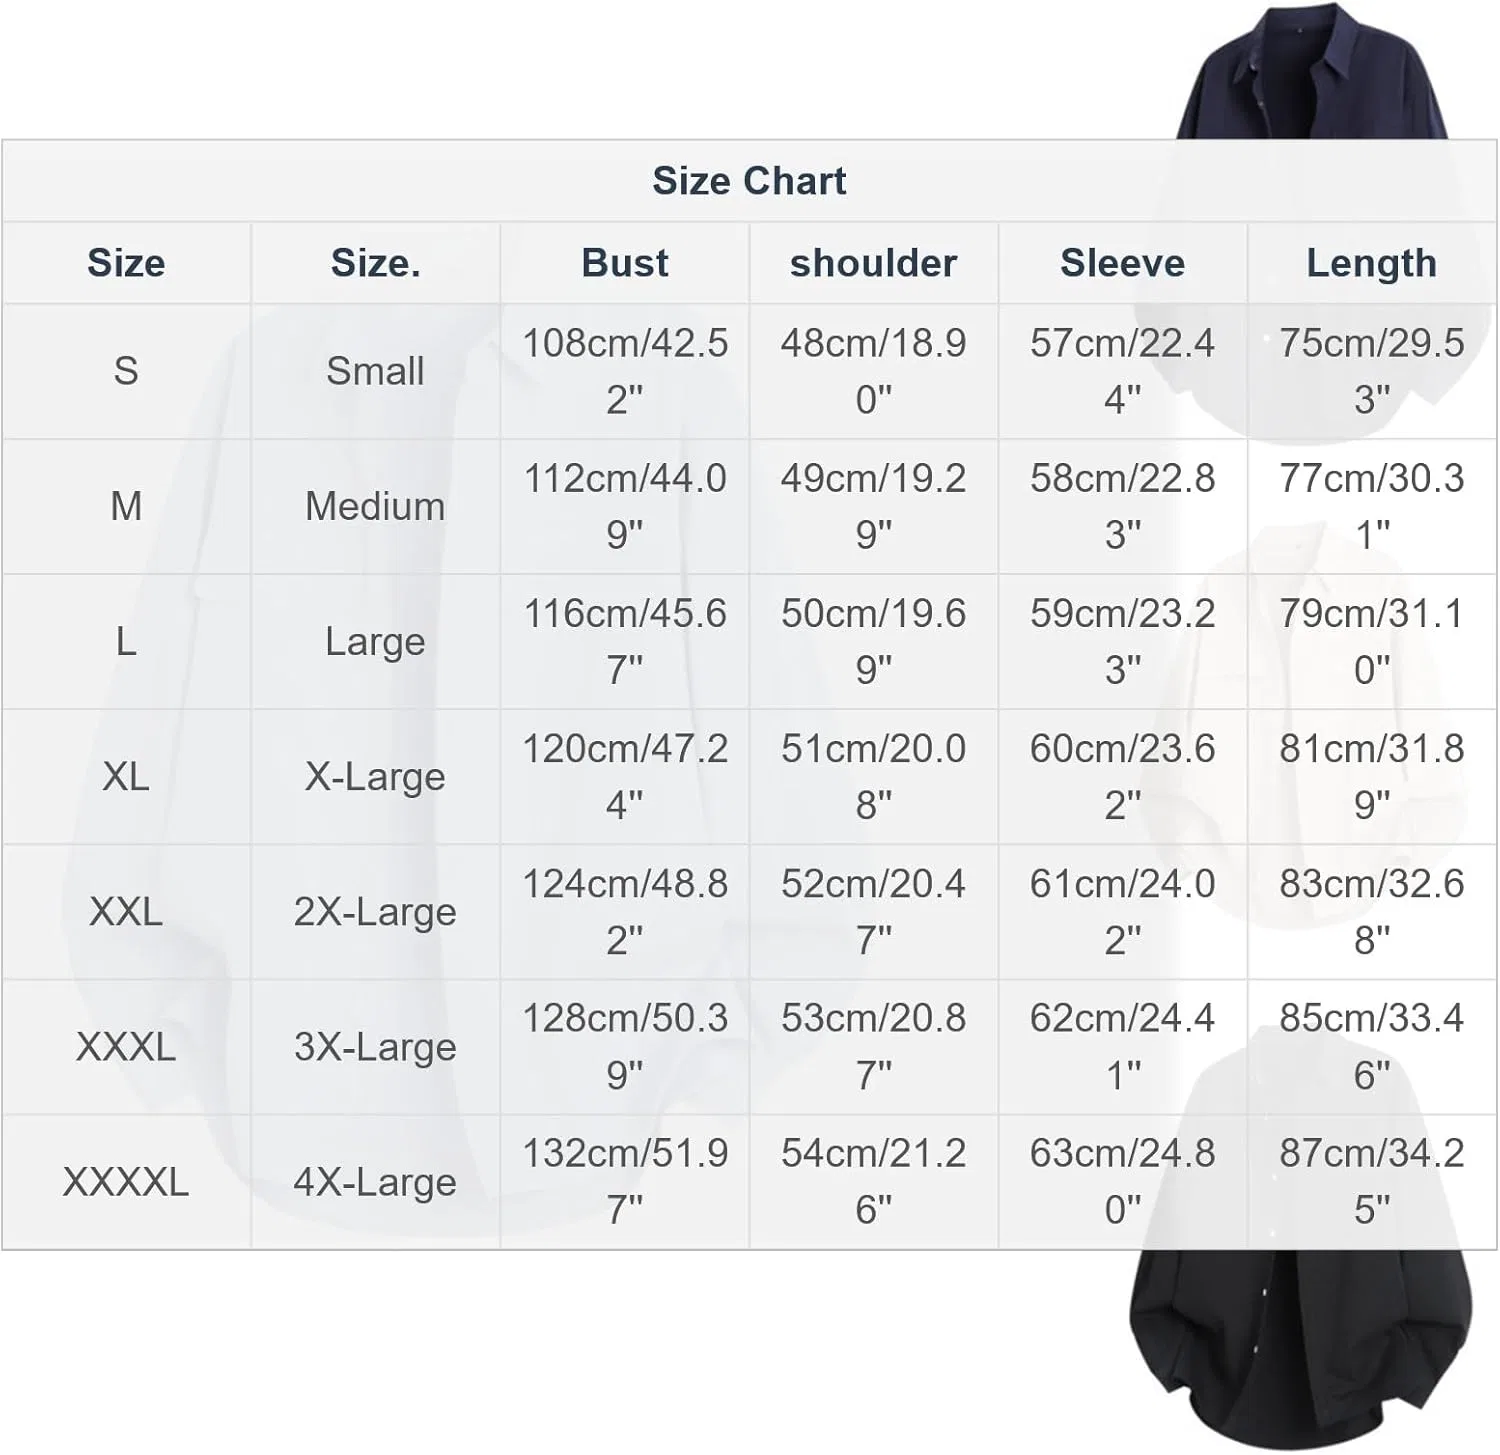Click the Medium size label

click(x=375, y=506)
